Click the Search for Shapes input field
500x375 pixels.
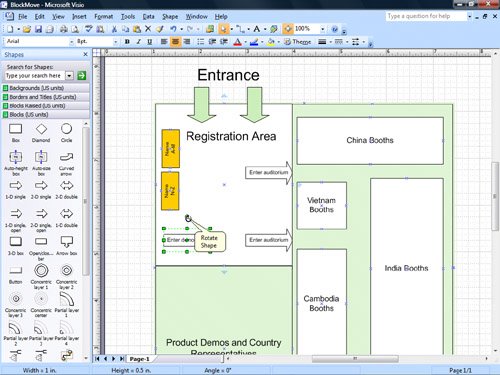[35, 76]
